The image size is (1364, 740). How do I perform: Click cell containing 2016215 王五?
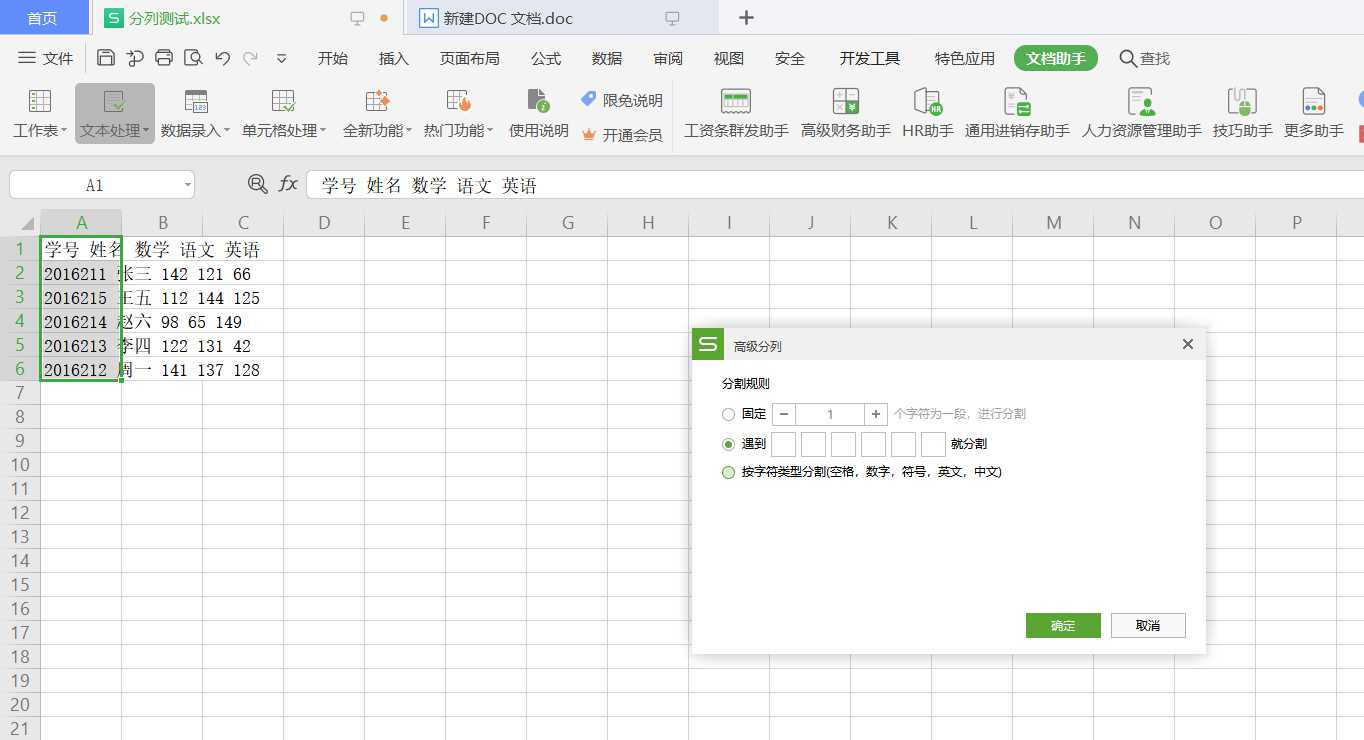tap(81, 298)
